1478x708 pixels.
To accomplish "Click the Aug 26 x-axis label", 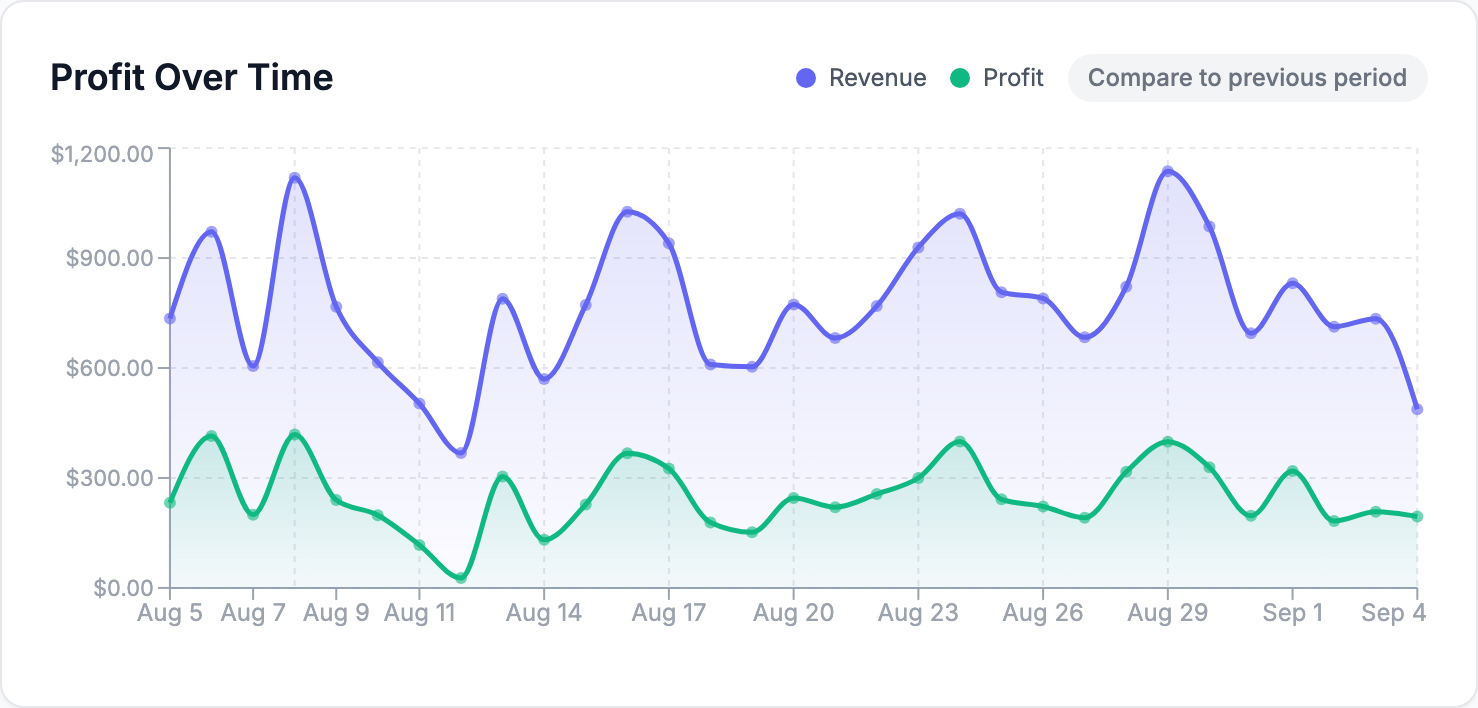I will pyautogui.click(x=1043, y=613).
